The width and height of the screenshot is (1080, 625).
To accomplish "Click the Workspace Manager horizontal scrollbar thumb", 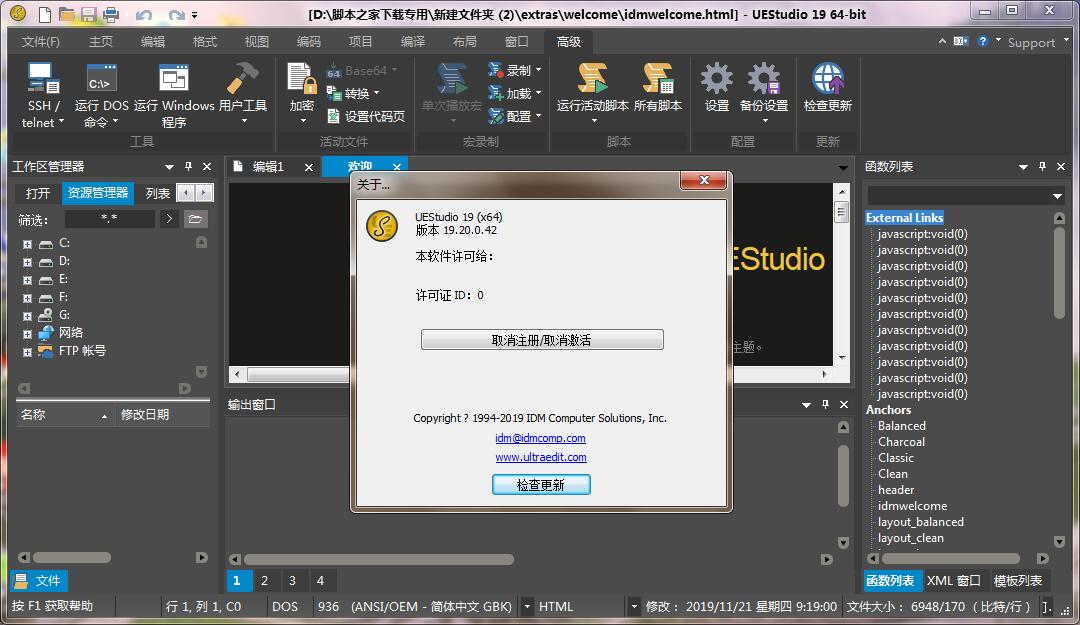I will point(72,557).
